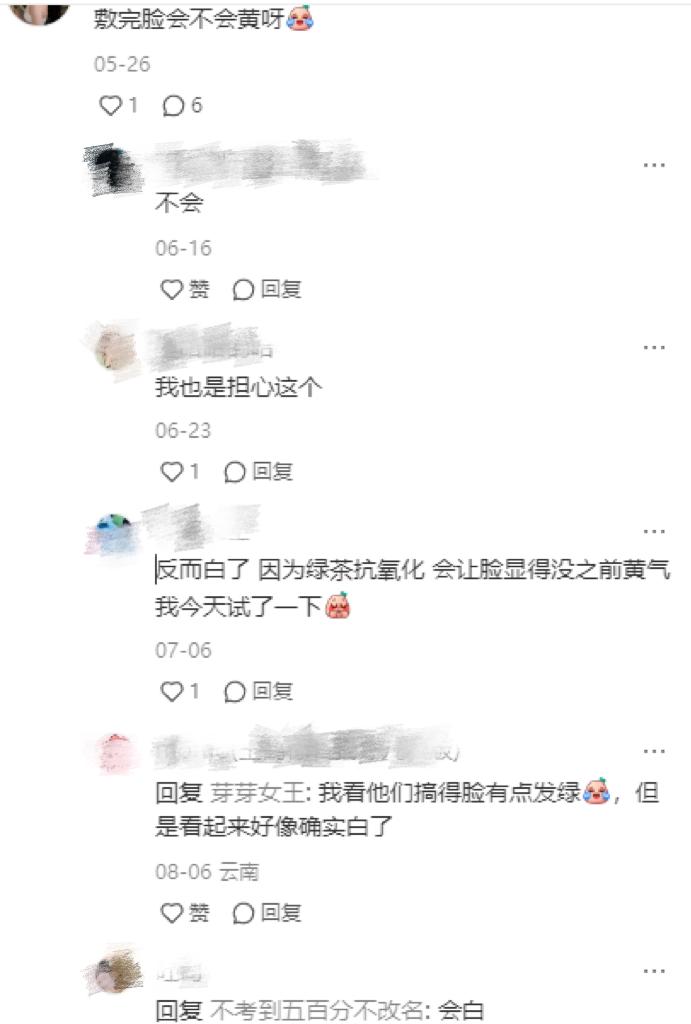Open mentioned user 不考到五百分不改名
691x1024 pixels.
pos(316,1012)
